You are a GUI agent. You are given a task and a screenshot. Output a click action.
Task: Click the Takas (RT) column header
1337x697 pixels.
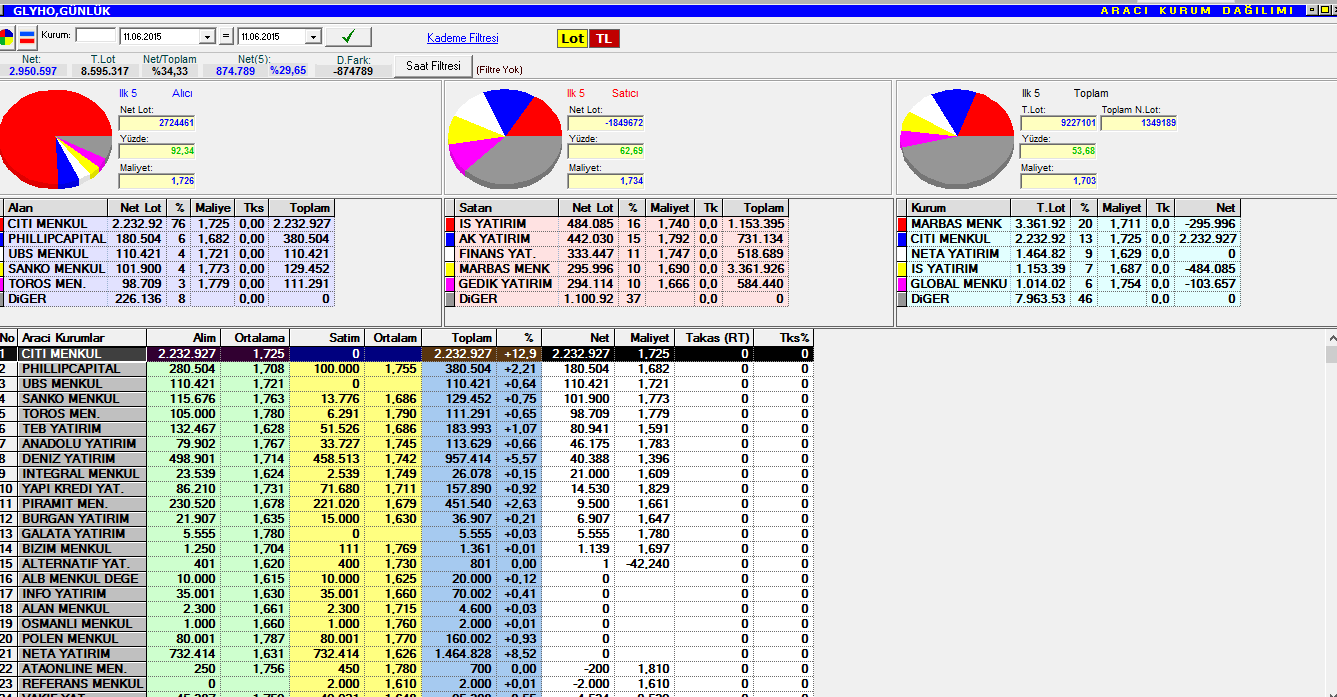click(x=713, y=338)
